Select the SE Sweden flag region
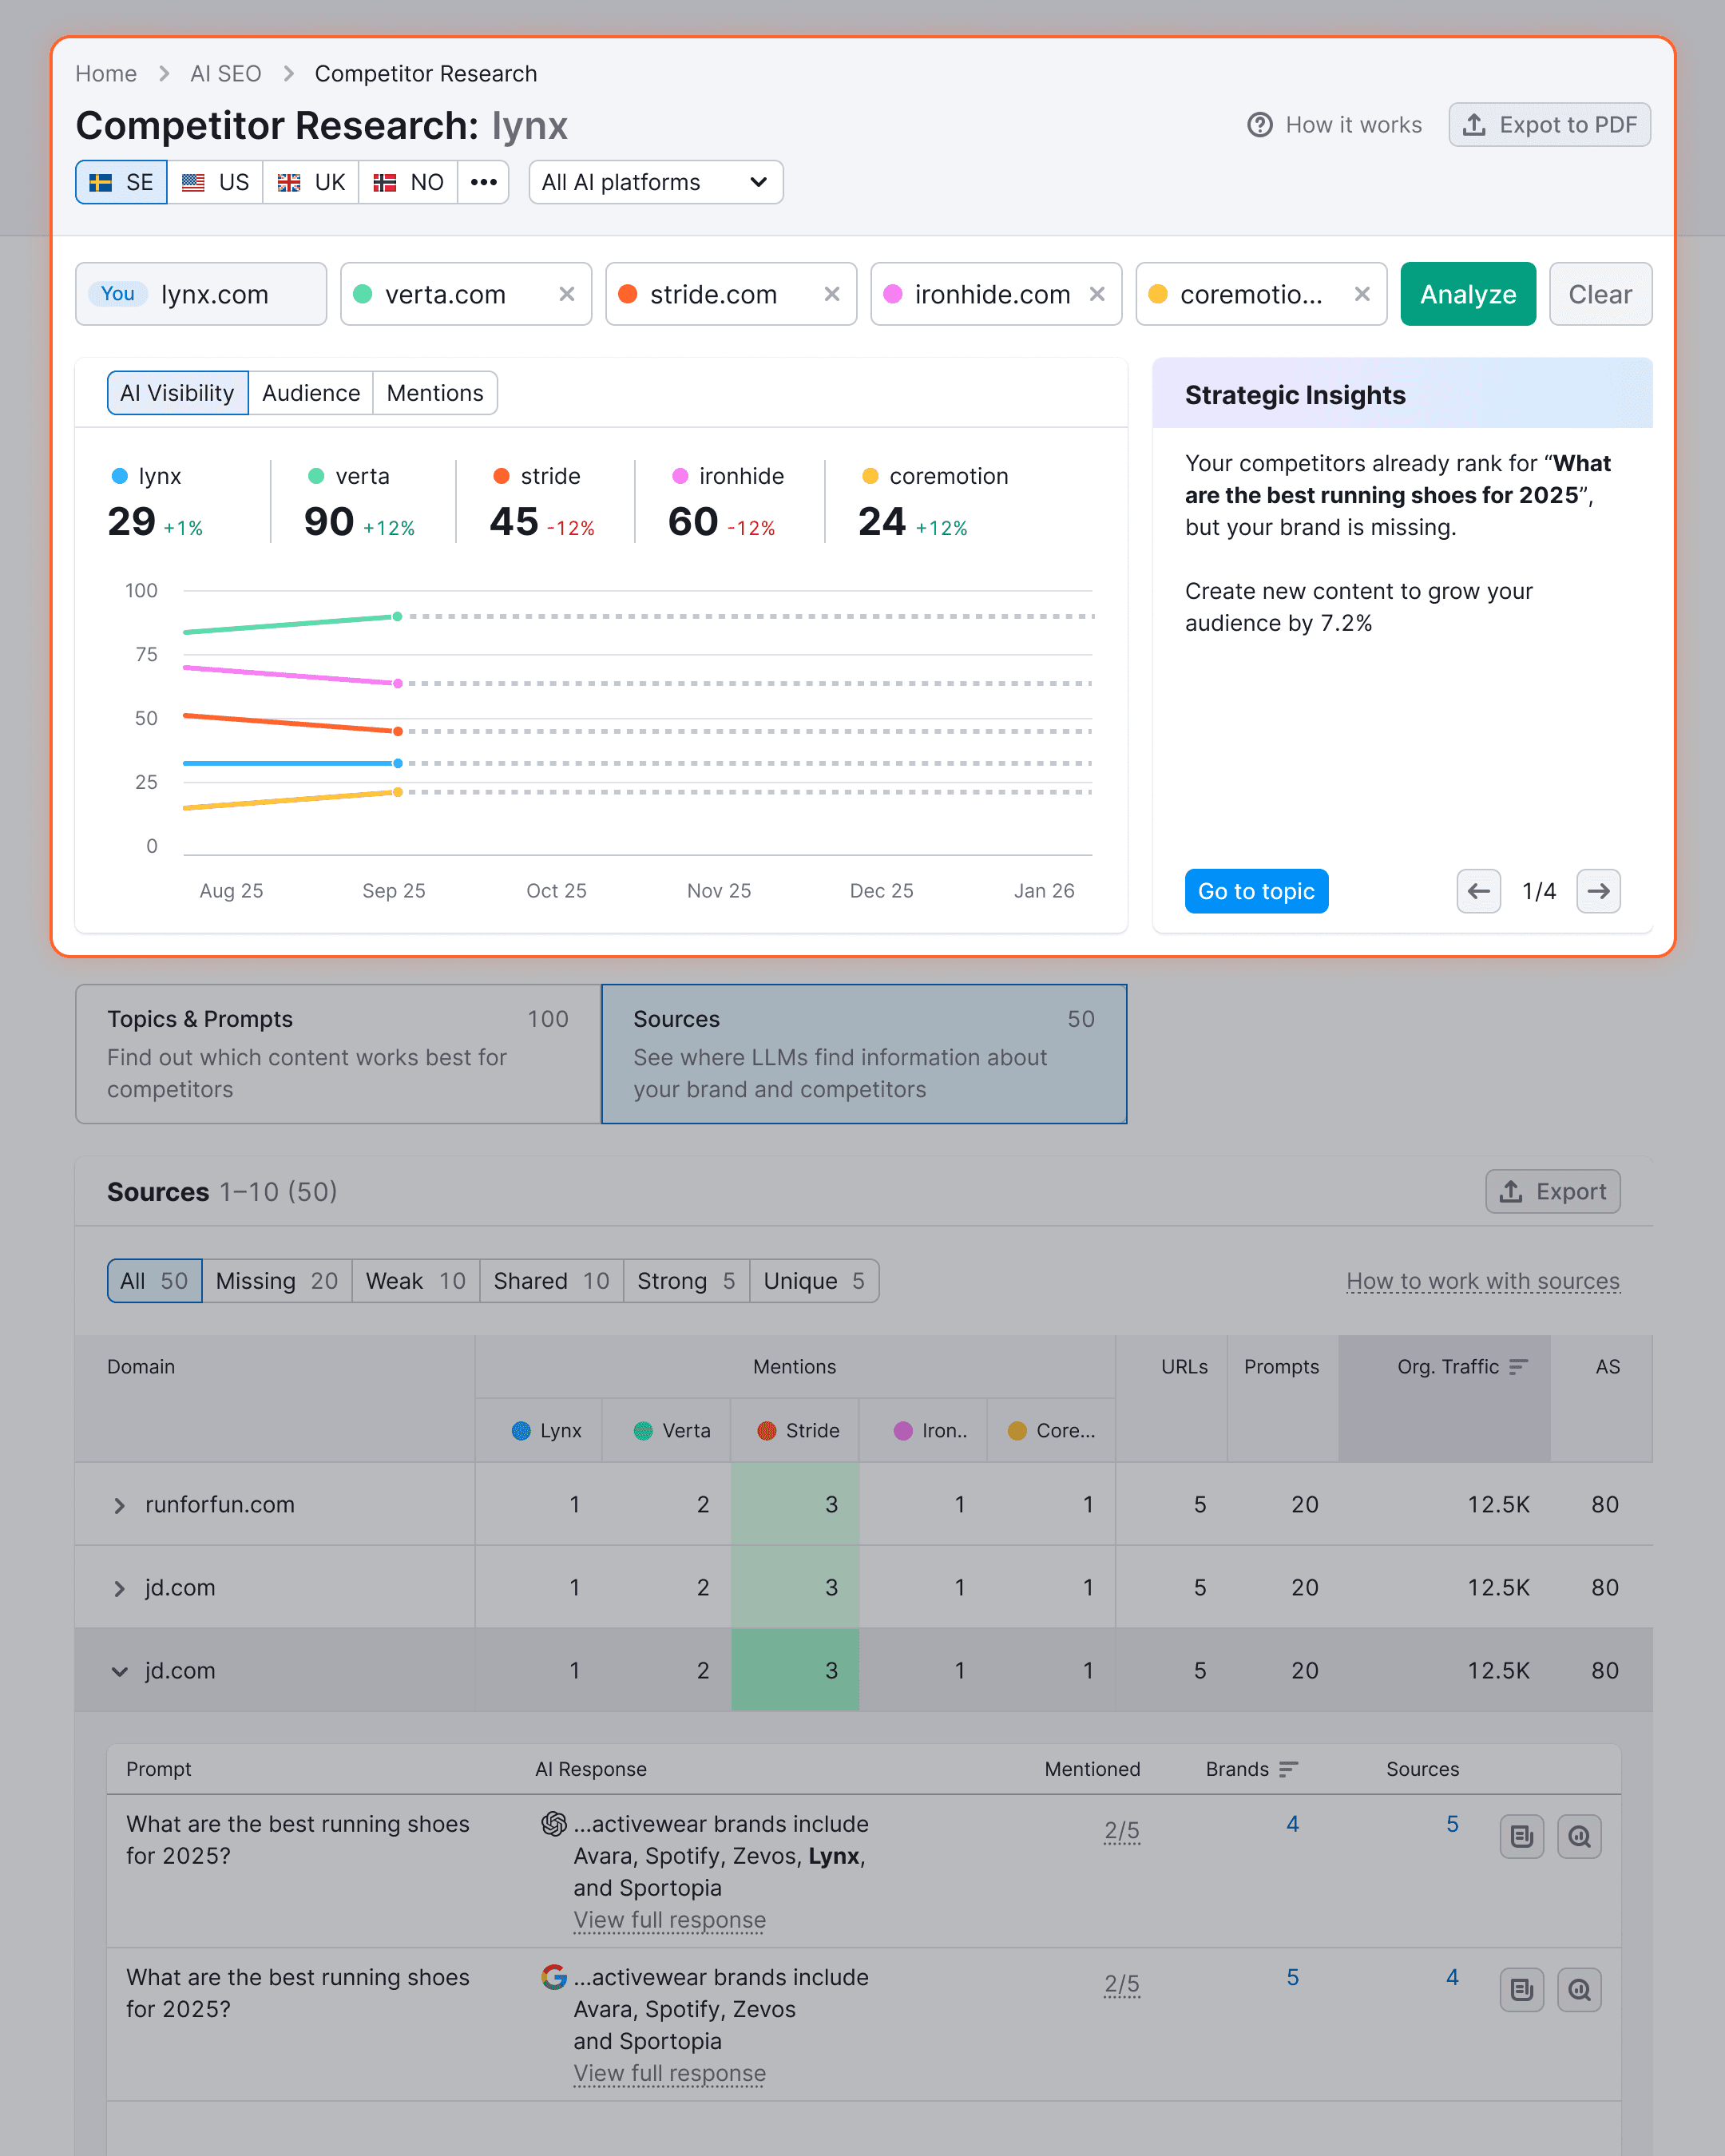This screenshot has height=2156, width=1725. coord(122,182)
